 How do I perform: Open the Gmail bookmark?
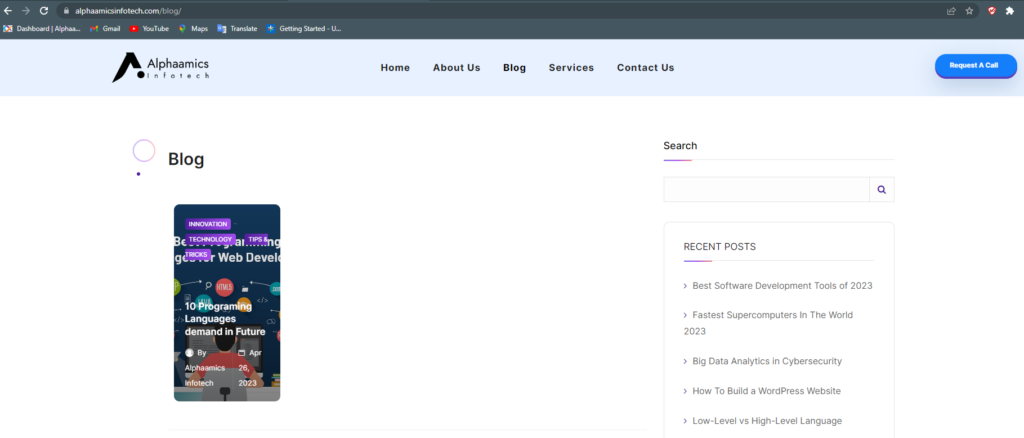click(105, 29)
